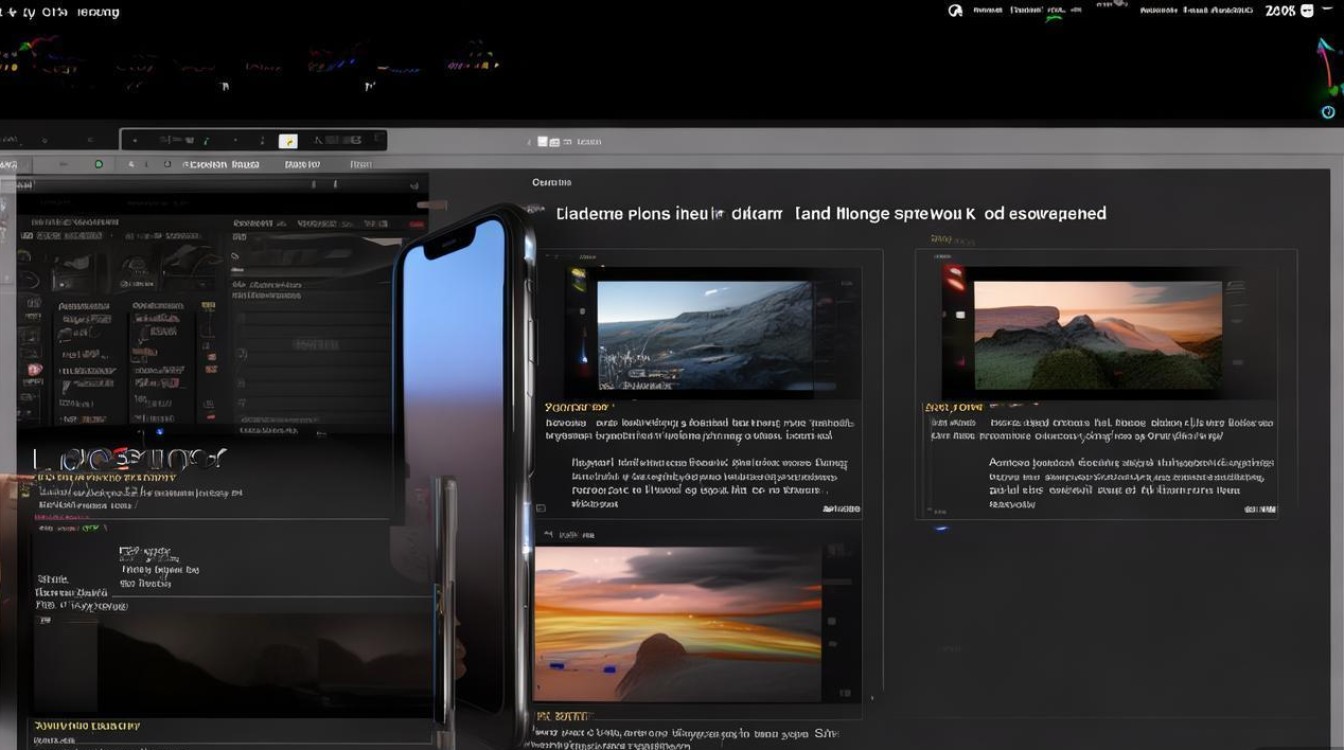Image resolution: width=1344 pixels, height=750 pixels.
Task: Click the red icon beside pink mountain preview
Action: tap(955, 277)
